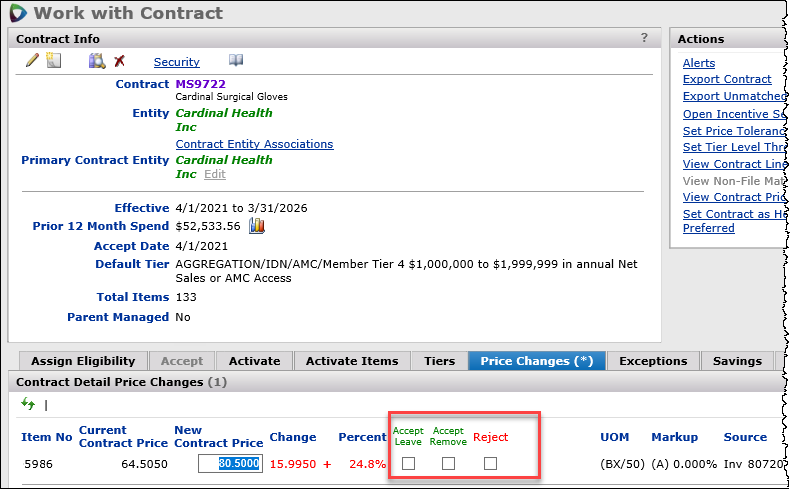Click the Markup column header
Viewport: 791px width, 490px height.
(674, 437)
